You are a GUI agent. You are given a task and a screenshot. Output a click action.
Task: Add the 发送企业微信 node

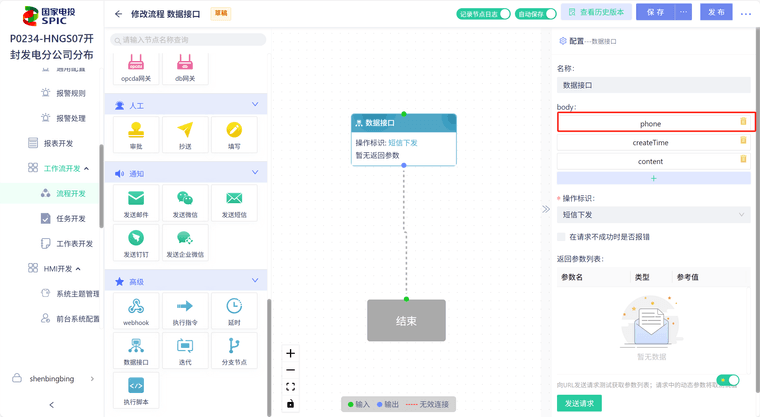[185, 243]
